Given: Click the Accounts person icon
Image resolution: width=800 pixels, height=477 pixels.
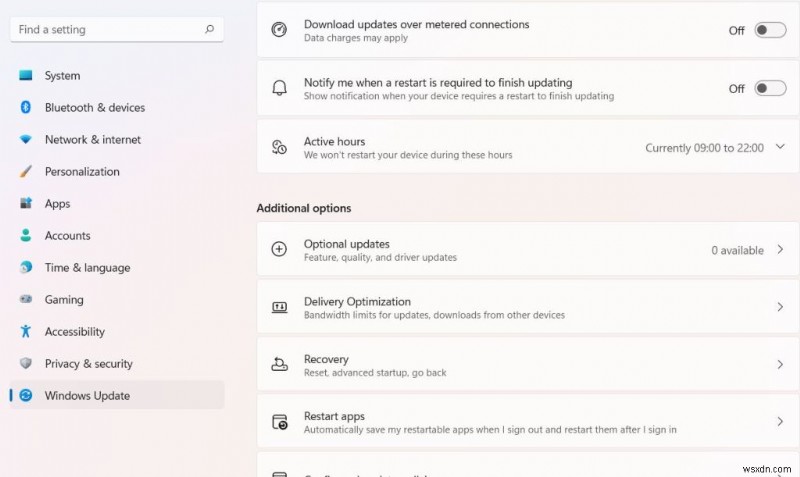Looking at the screenshot, I should pos(26,235).
